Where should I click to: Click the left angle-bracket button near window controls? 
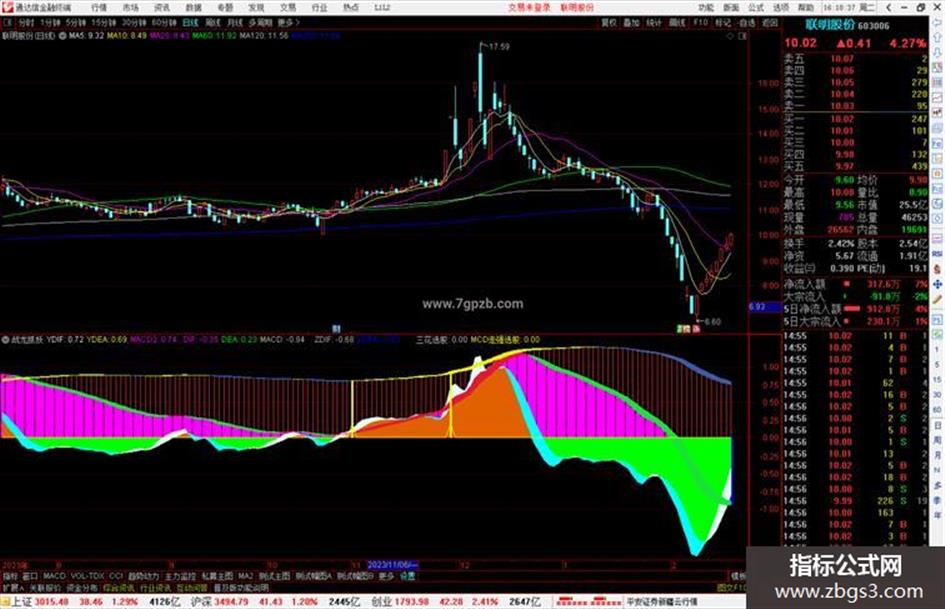tap(889, 7)
